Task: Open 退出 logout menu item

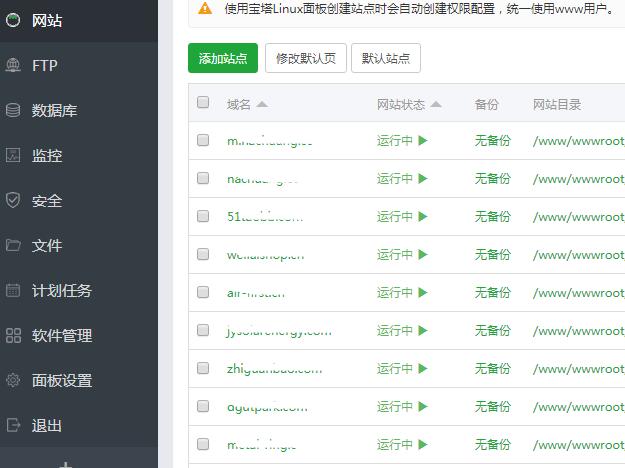Action: (x=47, y=426)
